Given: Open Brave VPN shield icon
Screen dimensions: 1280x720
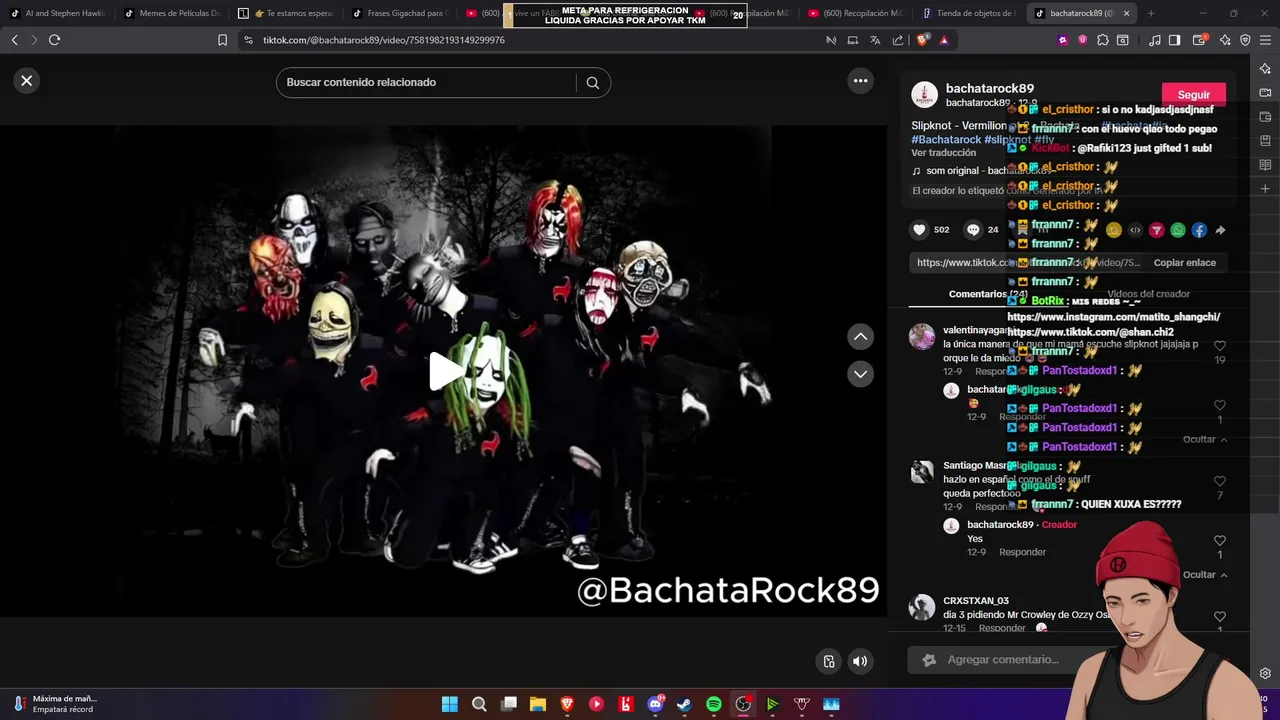Looking at the screenshot, I should [x=1245, y=40].
